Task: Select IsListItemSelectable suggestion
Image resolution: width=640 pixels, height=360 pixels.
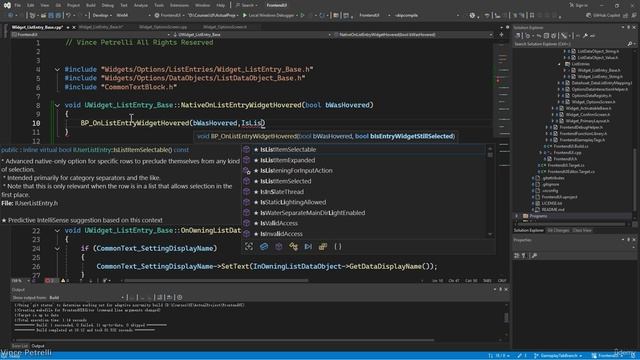Action: (363, 150)
